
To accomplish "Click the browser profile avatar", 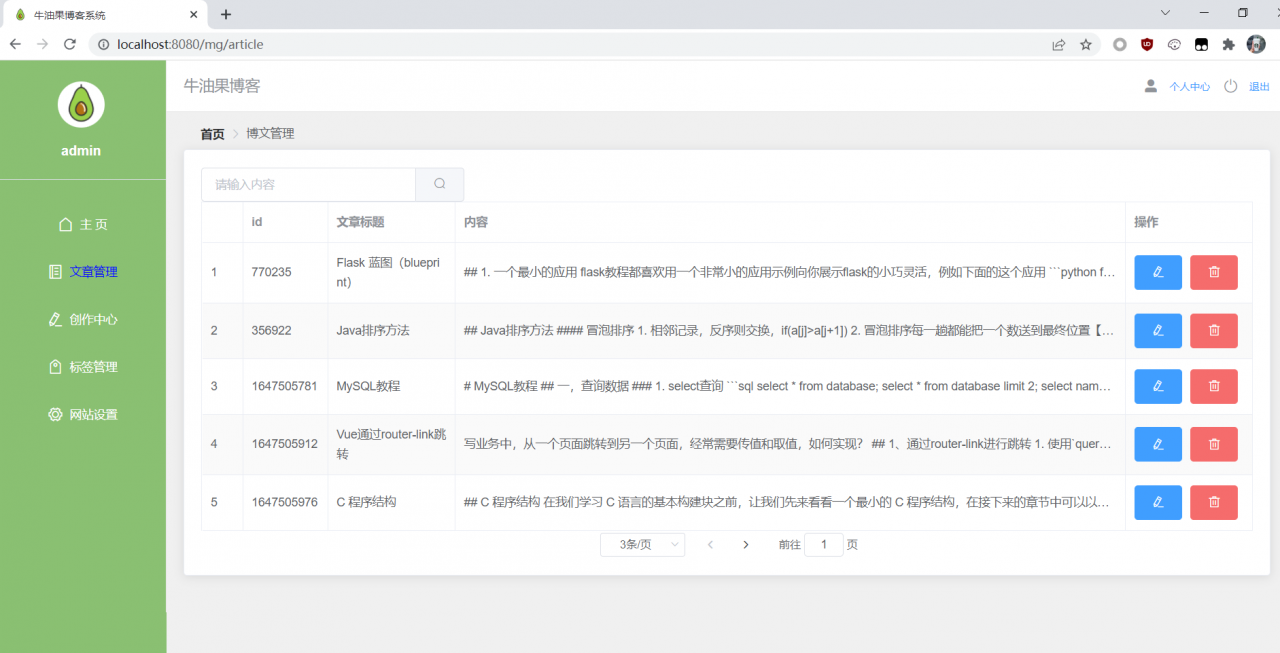I will [x=1256, y=44].
